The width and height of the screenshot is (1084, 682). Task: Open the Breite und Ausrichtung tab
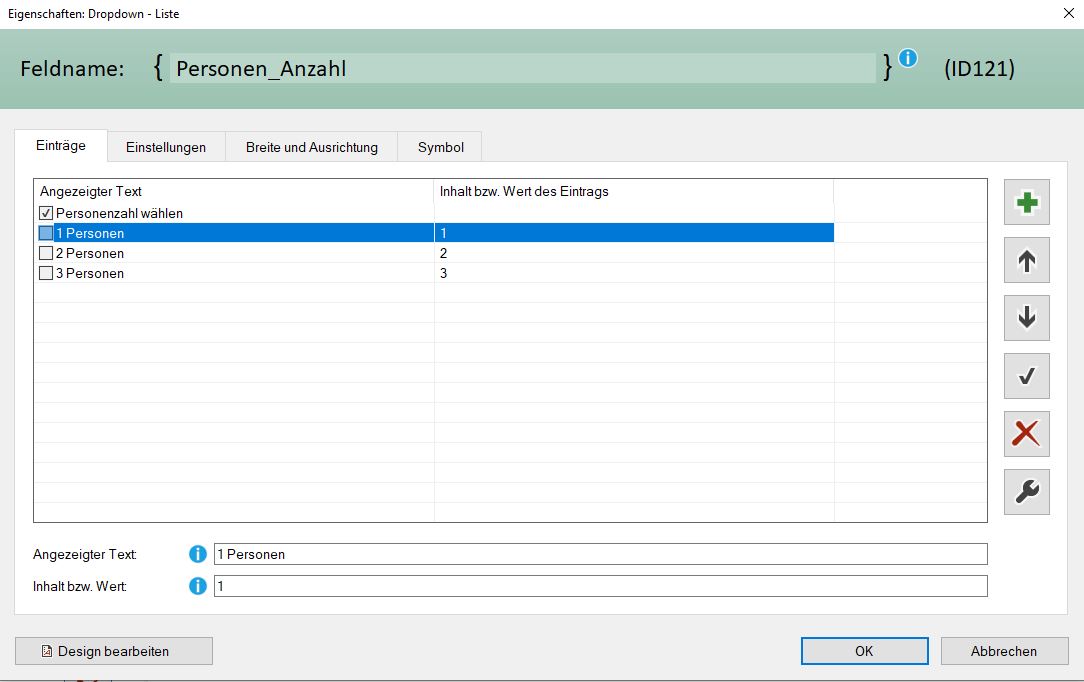[x=312, y=147]
